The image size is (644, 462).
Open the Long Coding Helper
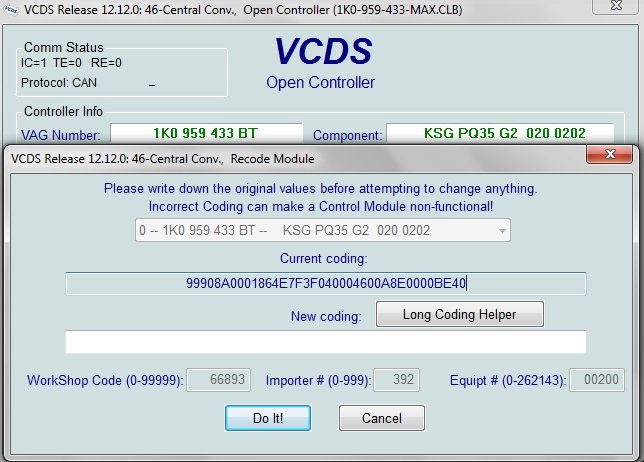click(459, 314)
